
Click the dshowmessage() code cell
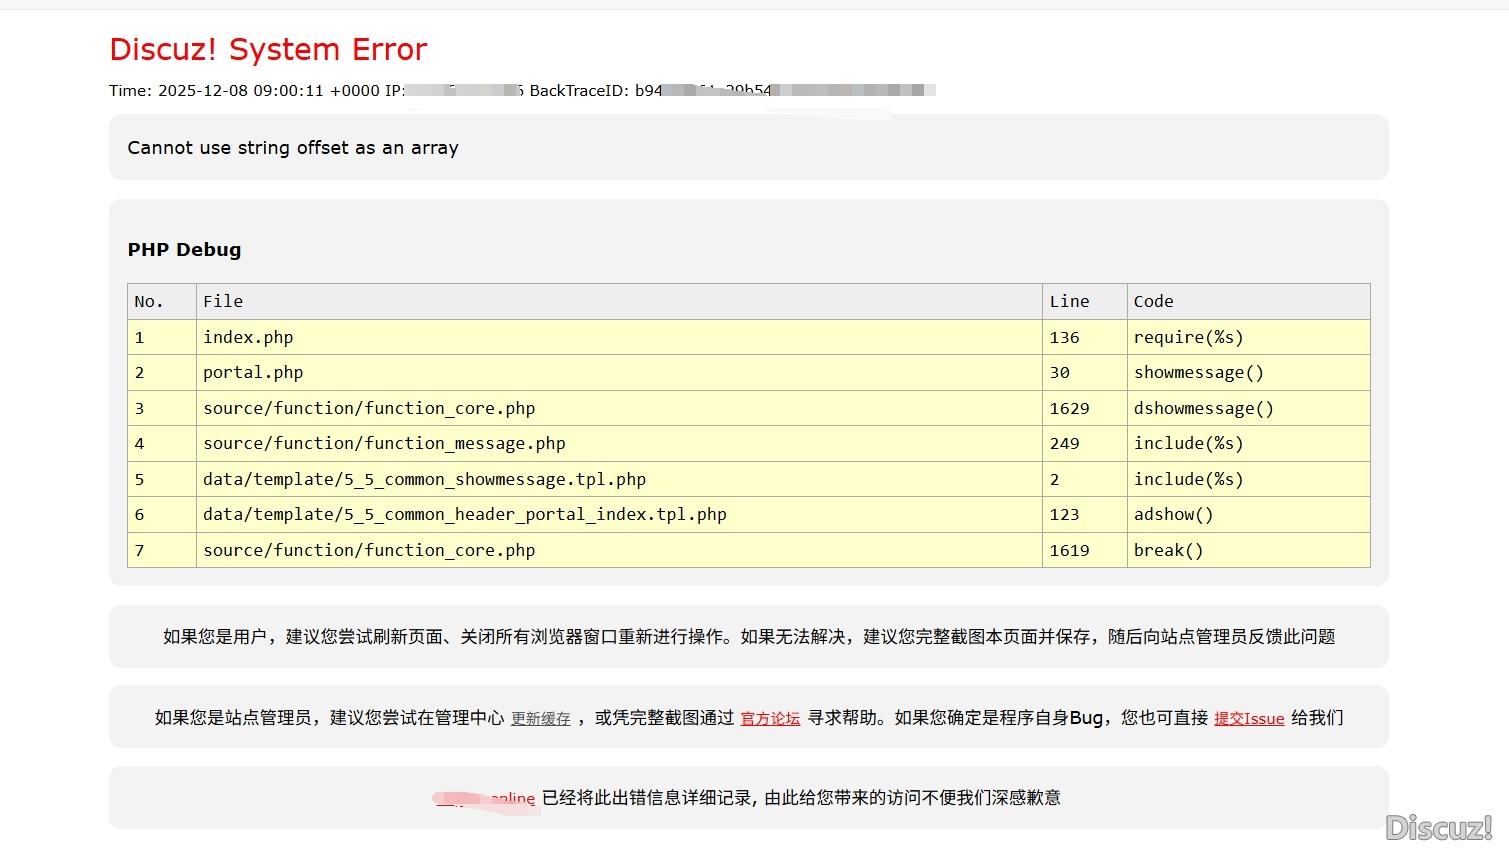tap(1203, 408)
